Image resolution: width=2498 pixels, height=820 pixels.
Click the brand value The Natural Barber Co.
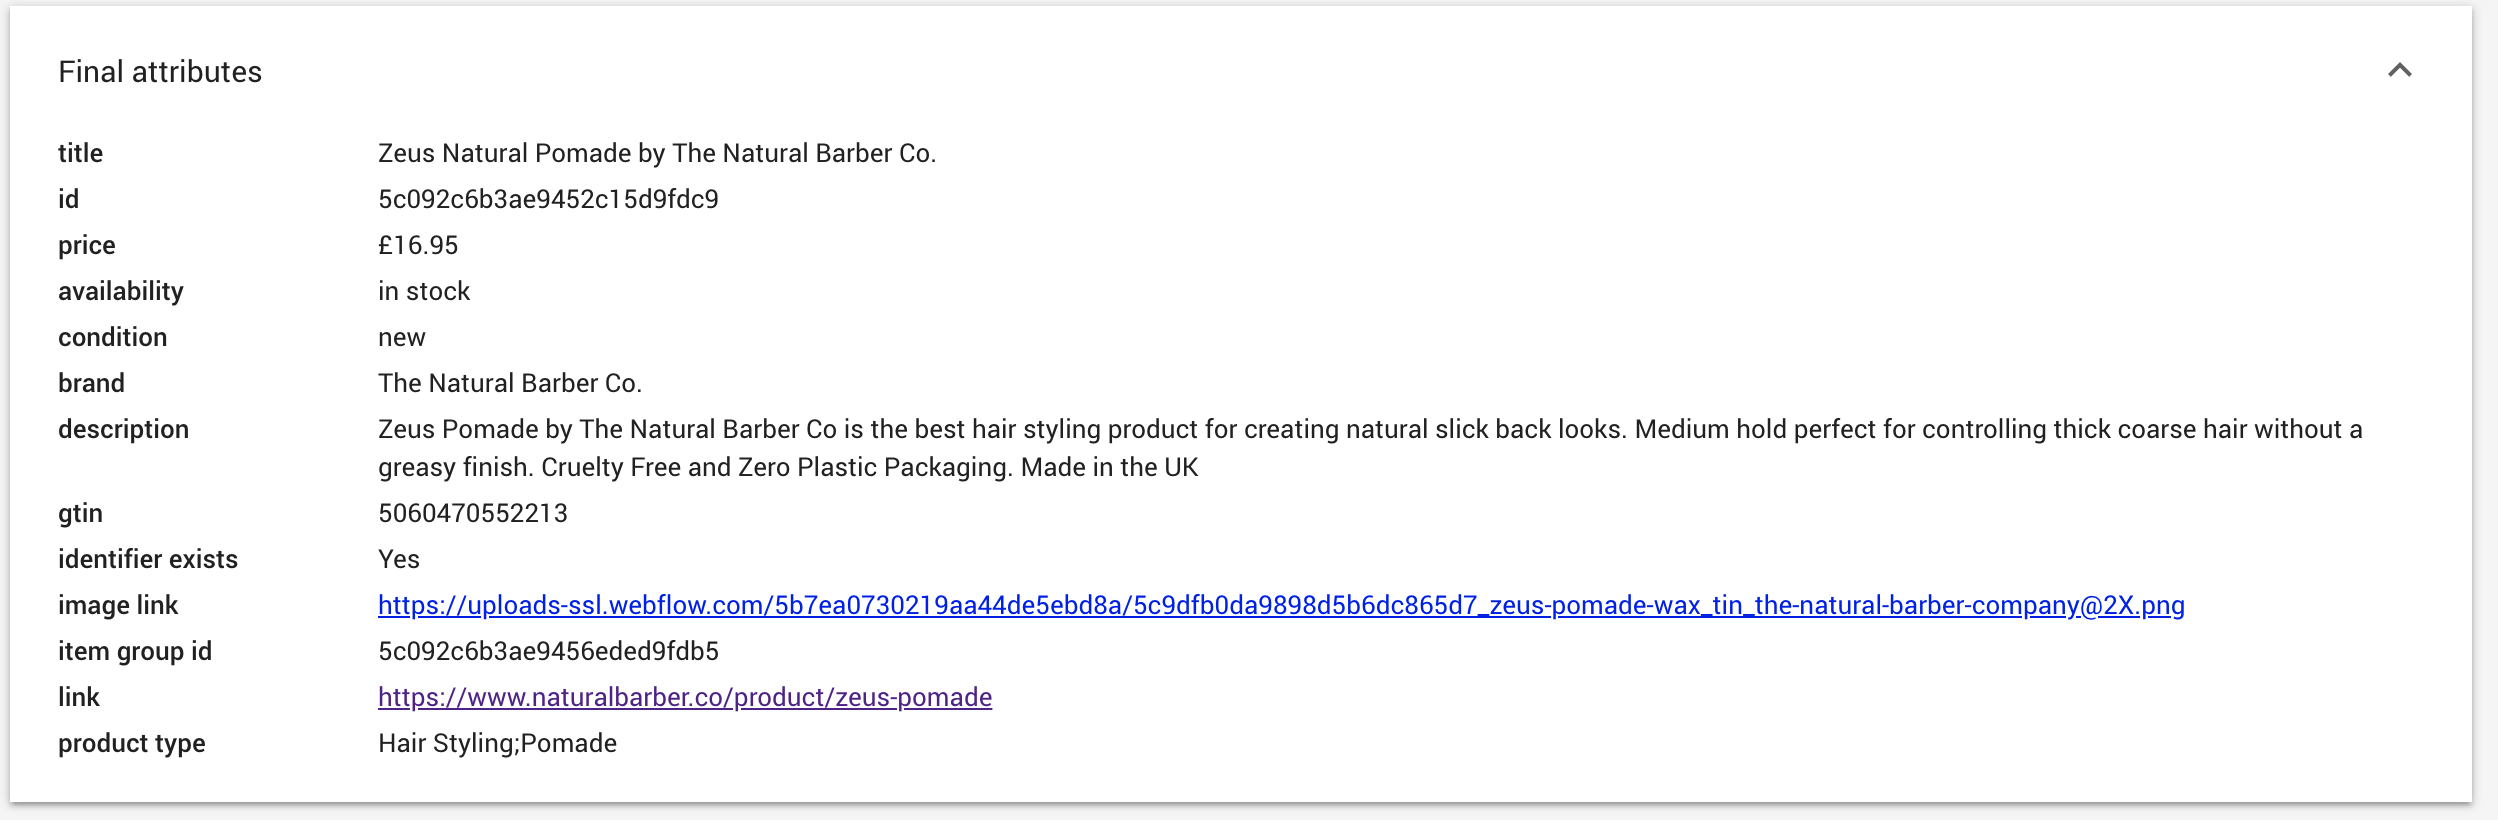pos(510,383)
